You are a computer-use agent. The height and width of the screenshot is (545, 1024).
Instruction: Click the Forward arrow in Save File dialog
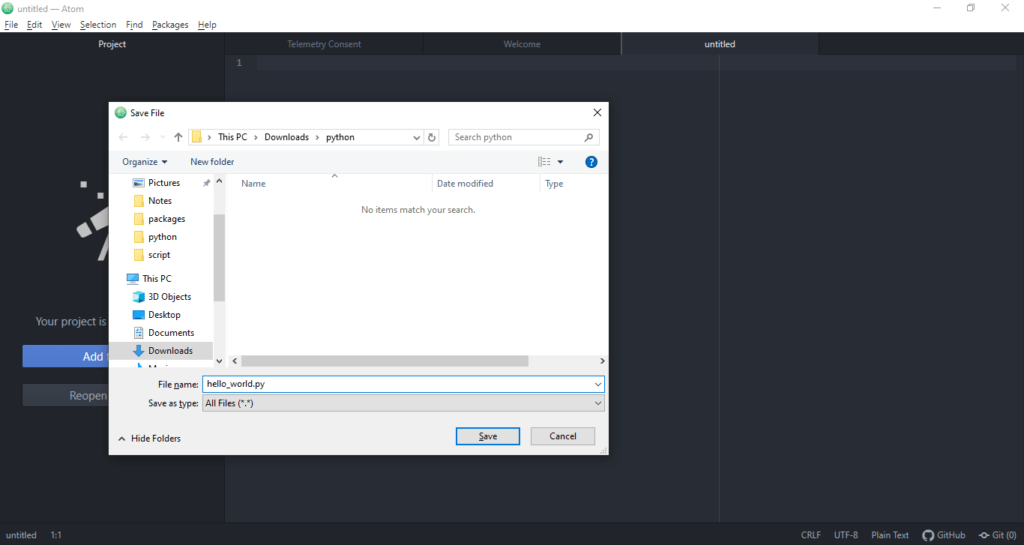click(145, 137)
